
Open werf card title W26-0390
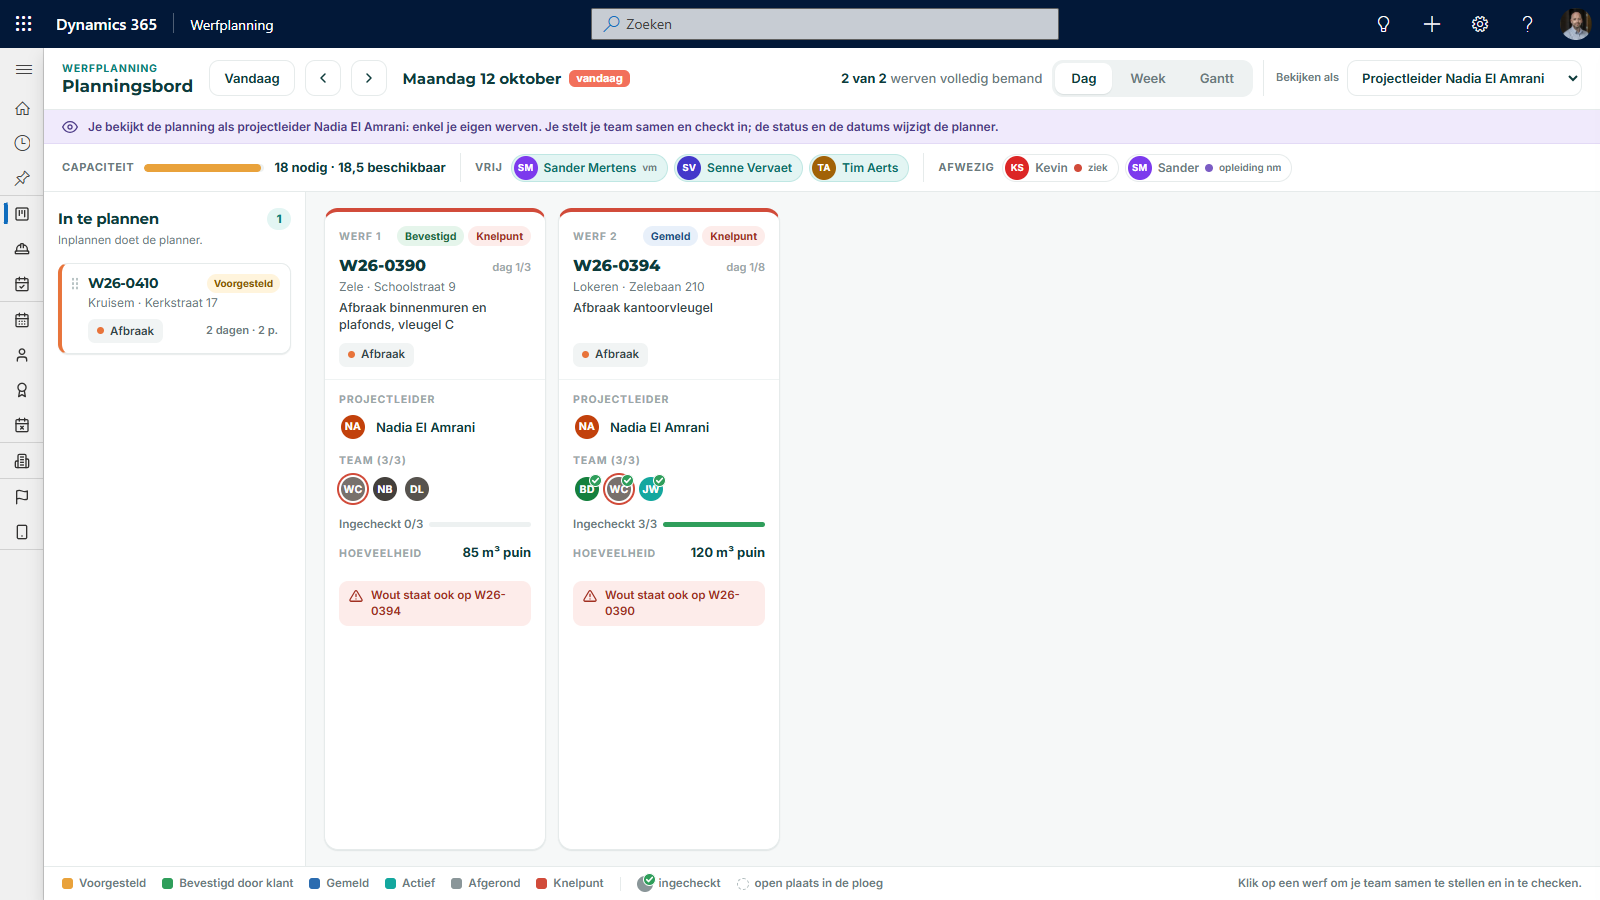[382, 266]
